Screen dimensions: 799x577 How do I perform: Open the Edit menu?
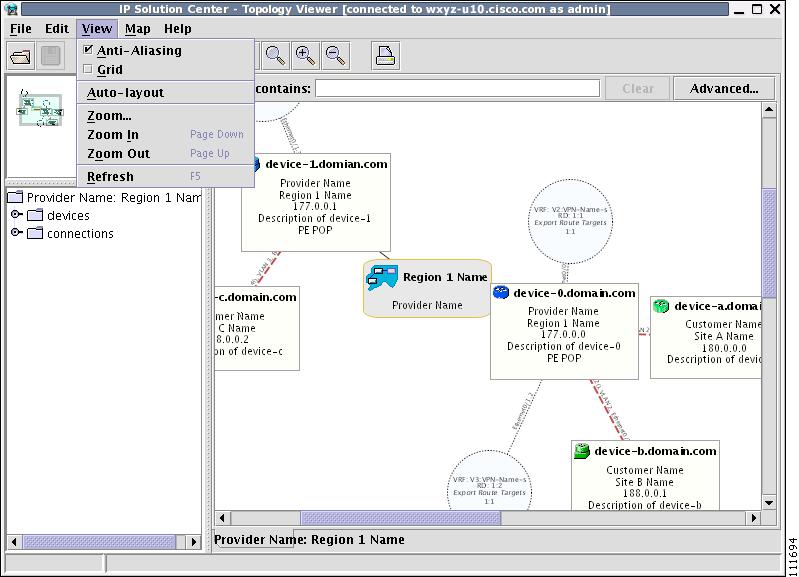click(57, 29)
